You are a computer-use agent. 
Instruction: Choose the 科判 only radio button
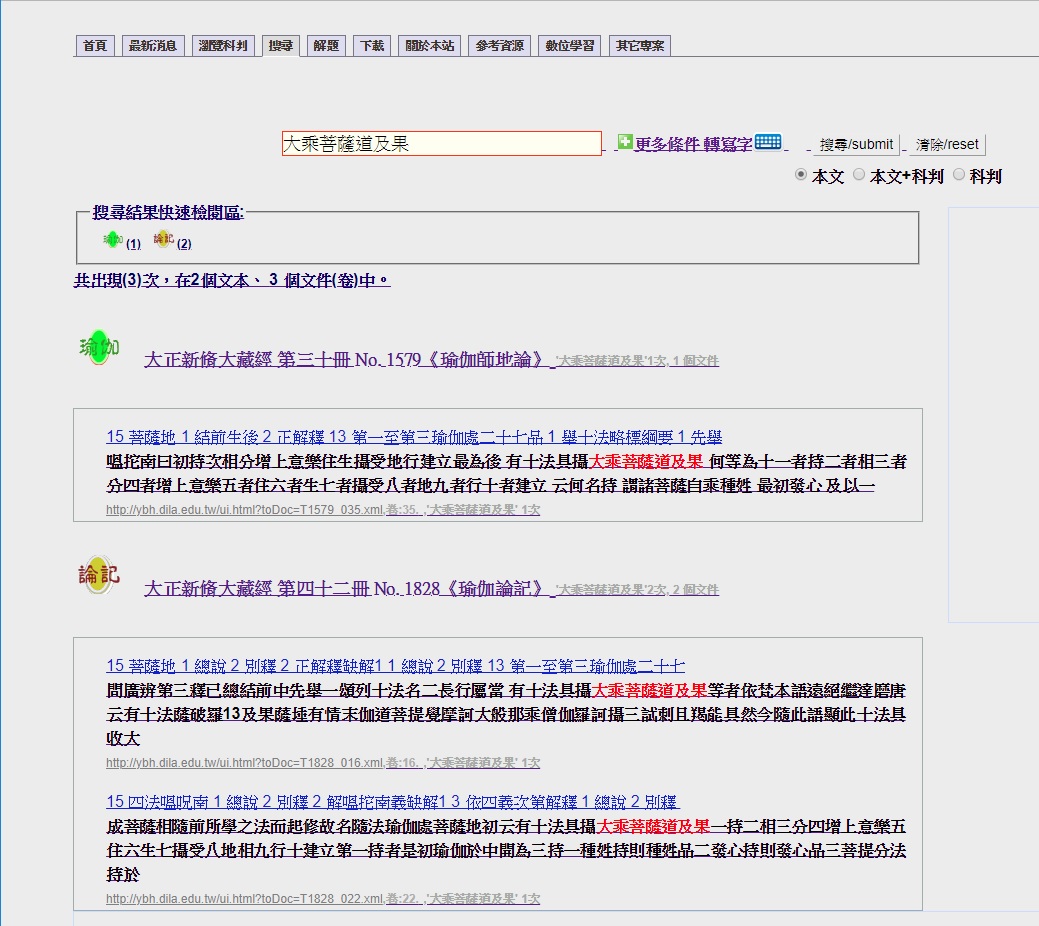[x=959, y=175]
